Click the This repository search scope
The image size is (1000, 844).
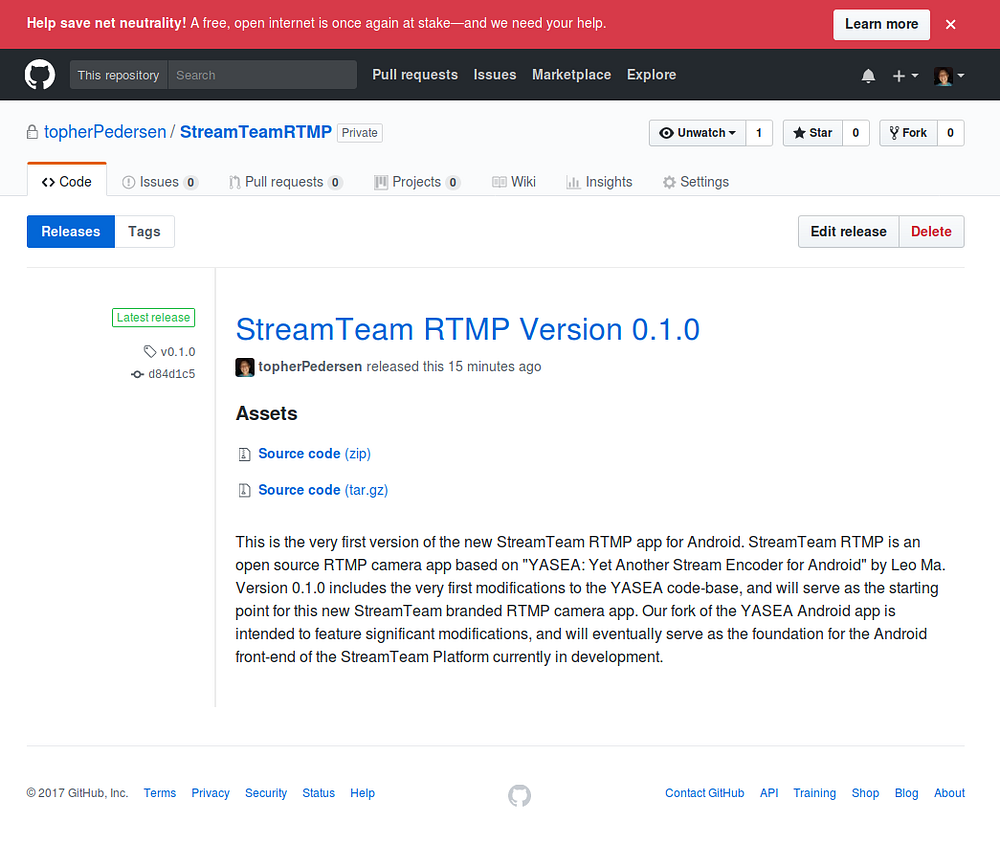coord(118,75)
